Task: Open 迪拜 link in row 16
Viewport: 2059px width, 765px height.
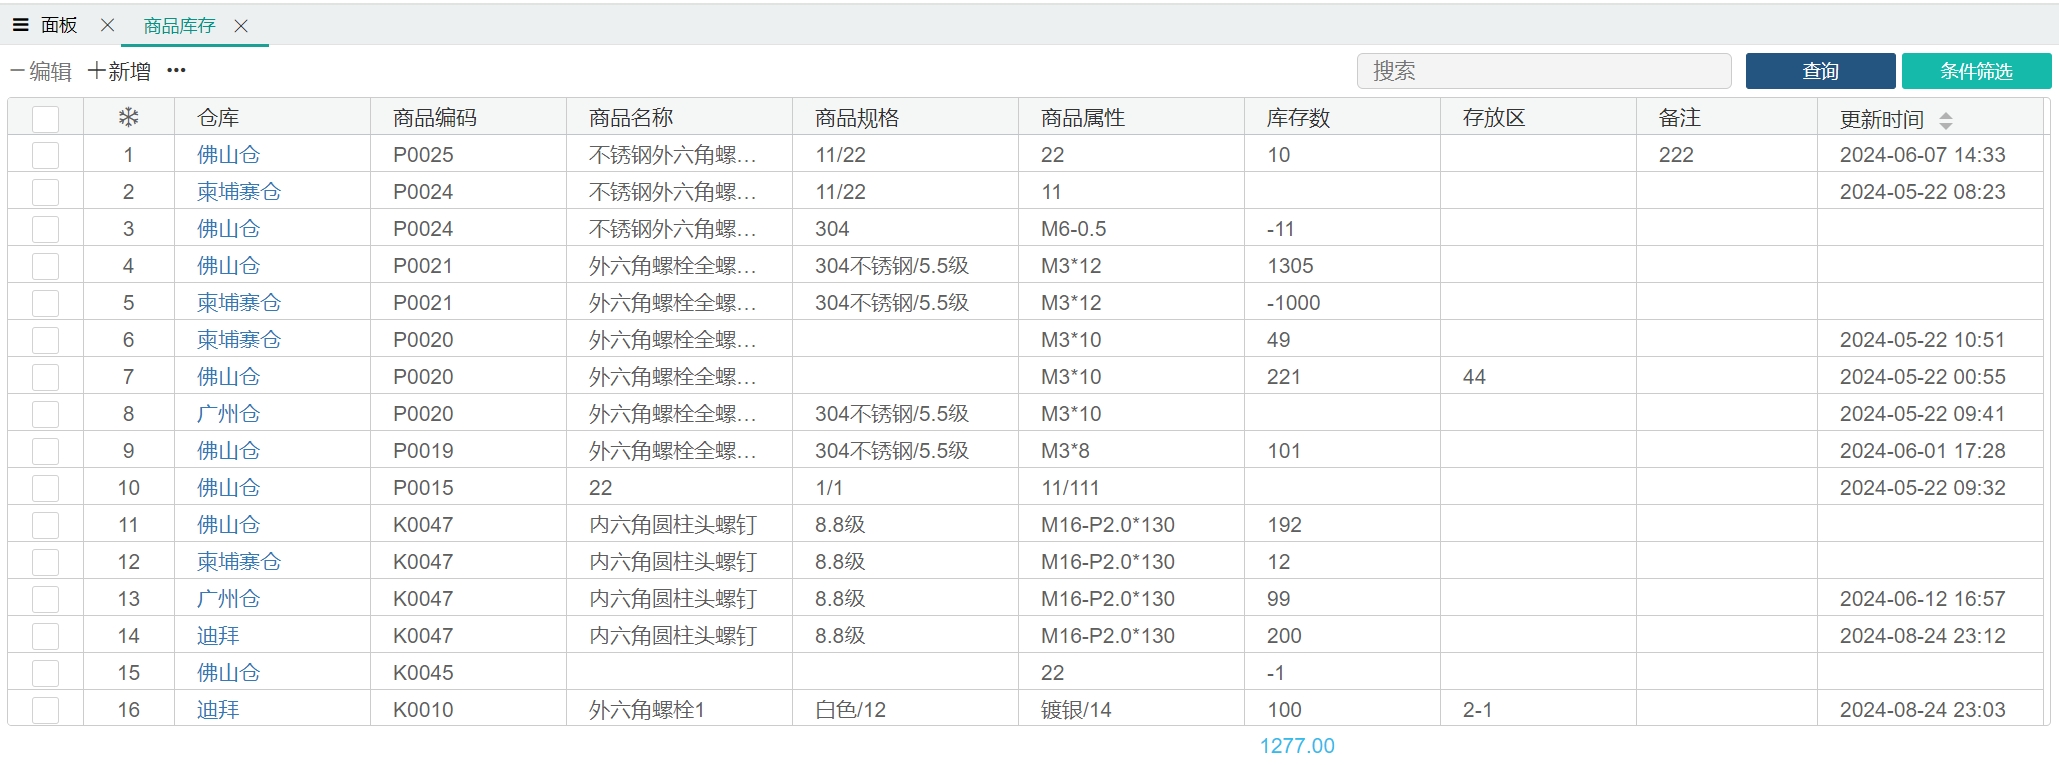Action: pos(218,710)
